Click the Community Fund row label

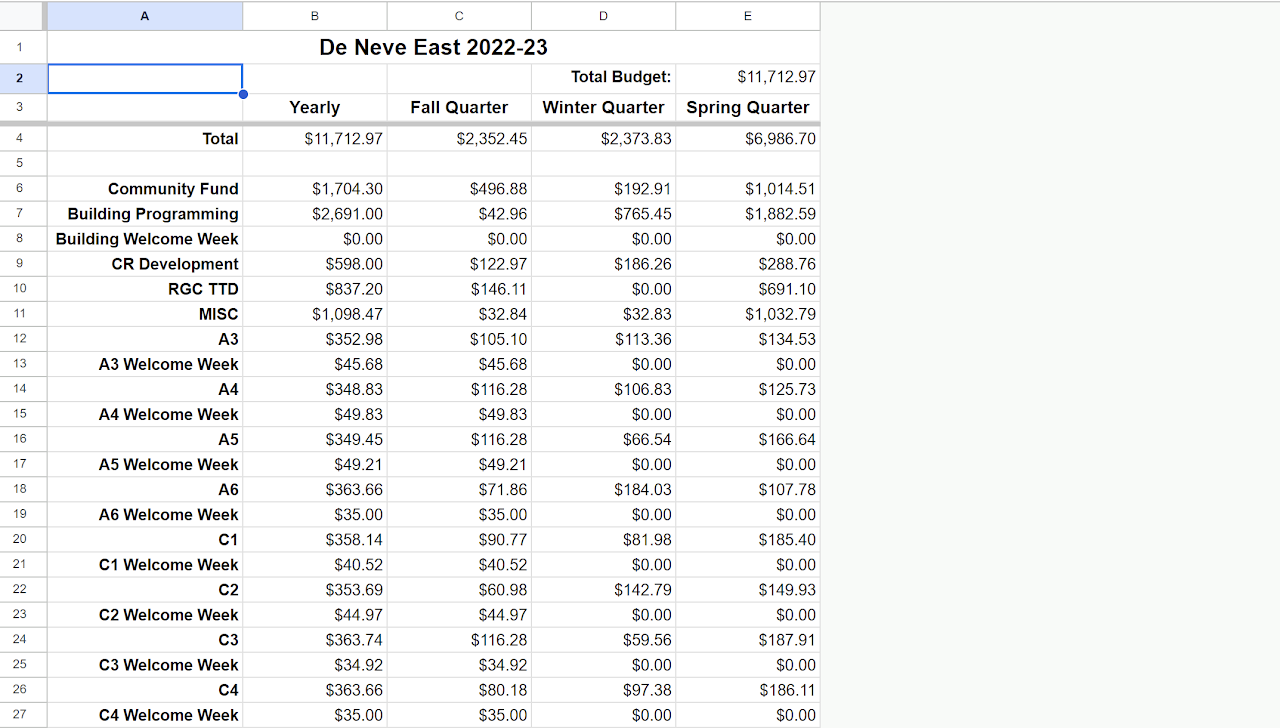(173, 188)
